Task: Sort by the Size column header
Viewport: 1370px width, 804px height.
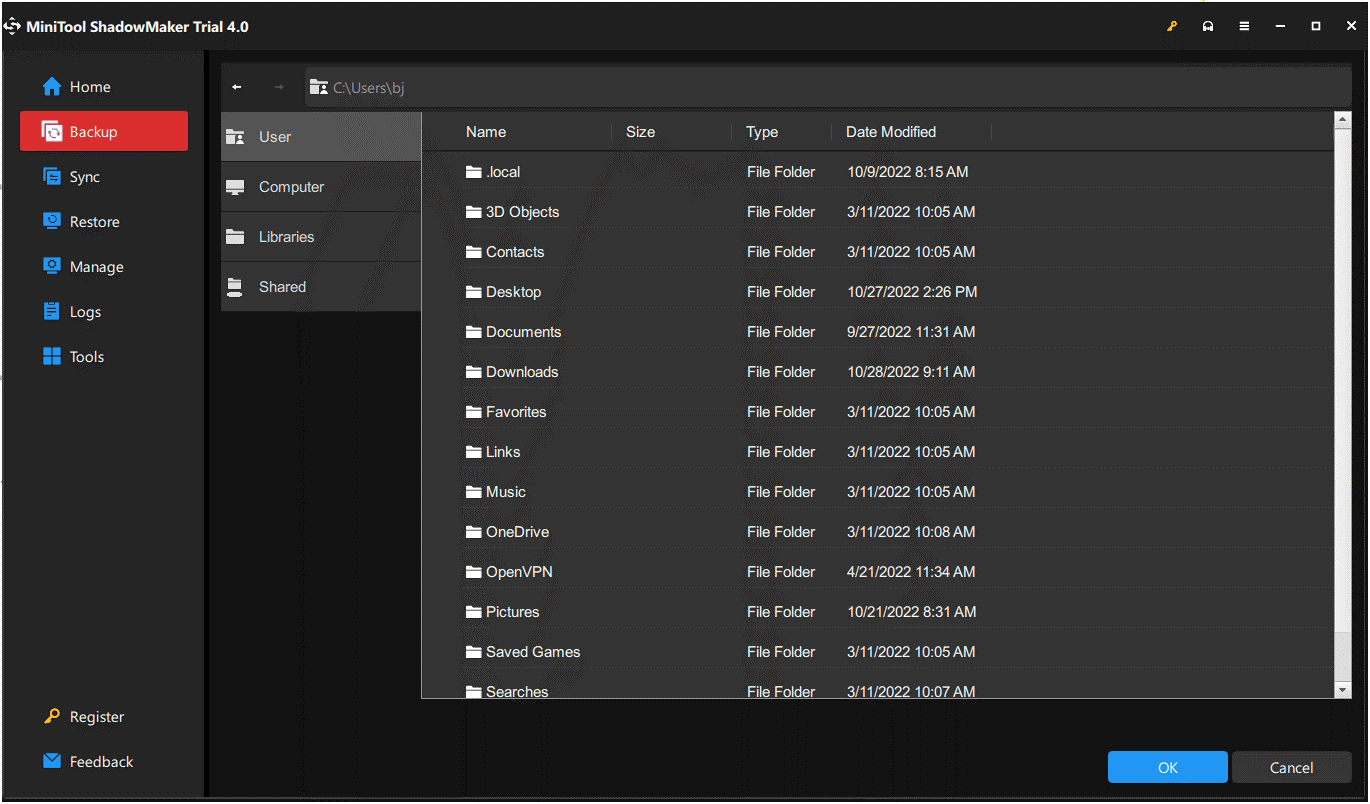Action: 641,132
